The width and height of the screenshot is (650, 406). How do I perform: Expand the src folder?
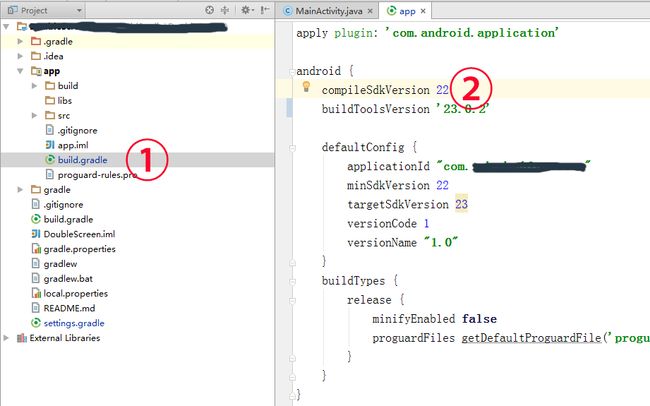click(x=34, y=115)
